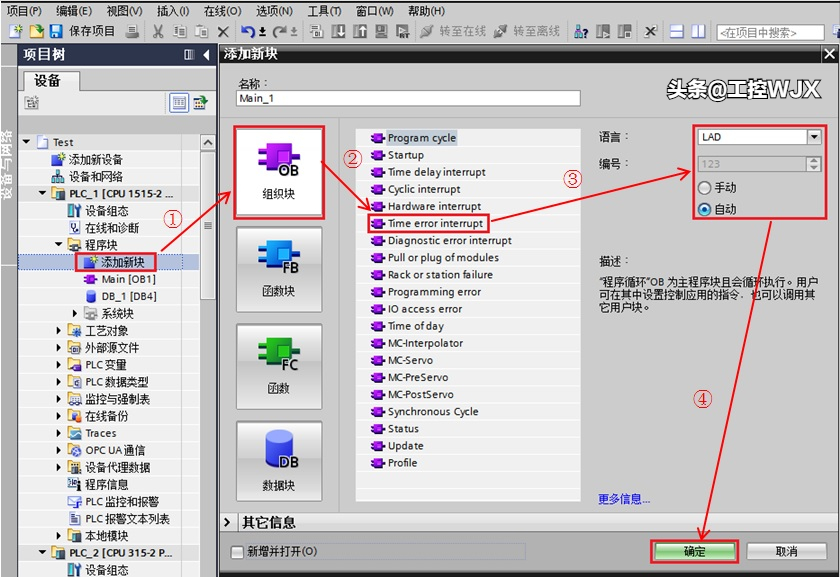Select the manual (手动) numbering radio button

coord(706,188)
